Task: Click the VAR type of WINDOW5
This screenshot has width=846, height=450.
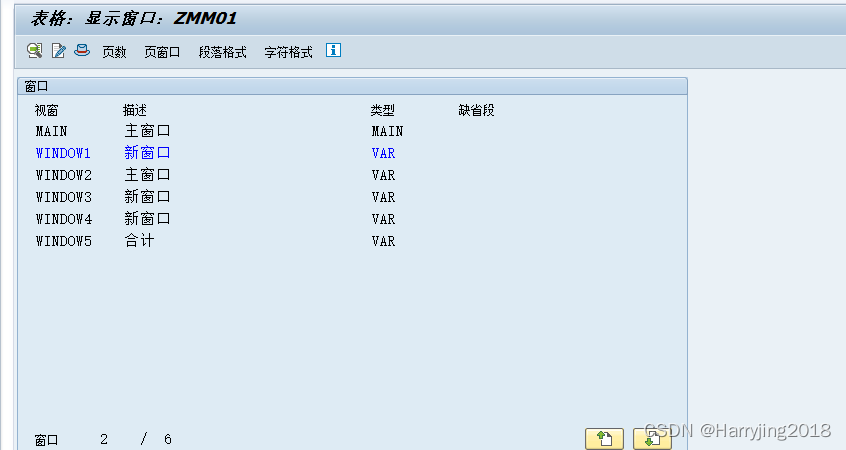Action: (x=383, y=241)
